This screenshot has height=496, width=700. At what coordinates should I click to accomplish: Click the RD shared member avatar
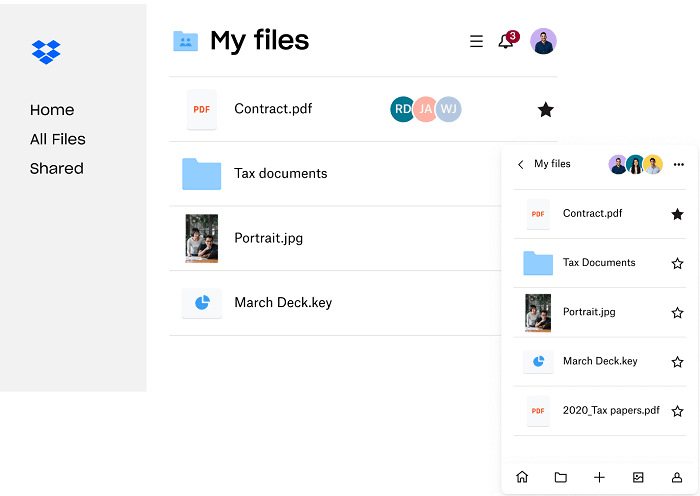click(x=402, y=109)
